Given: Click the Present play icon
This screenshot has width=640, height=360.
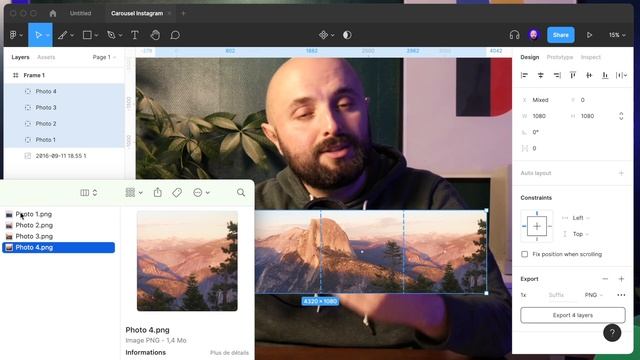Looking at the screenshot, I should coord(589,35).
